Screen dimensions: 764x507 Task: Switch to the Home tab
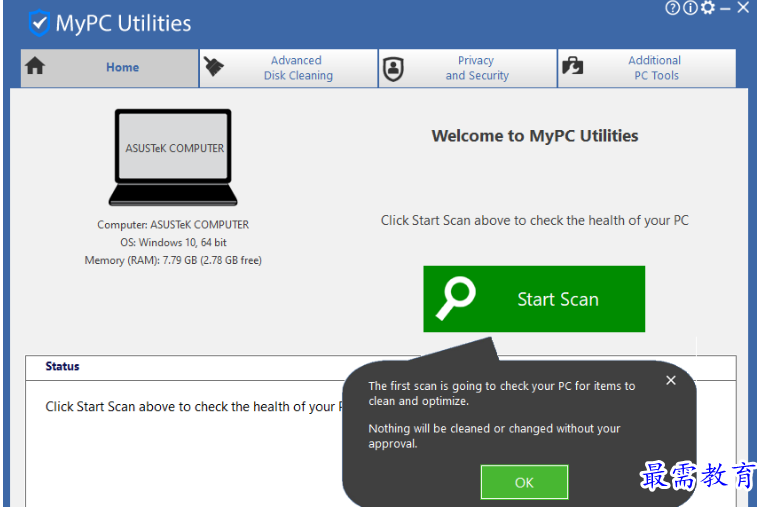click(x=110, y=68)
